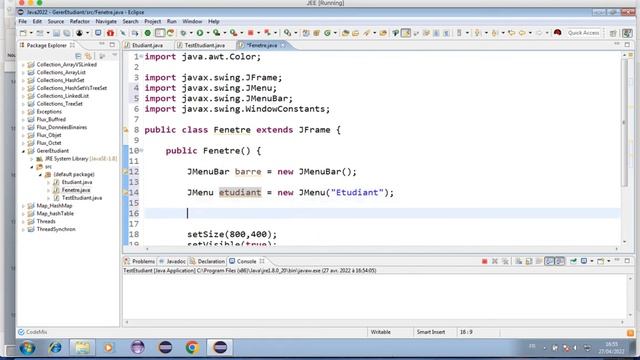Open the Open Console dropdown arrow
The width and height of the screenshot is (640, 360).
(x=608, y=261)
